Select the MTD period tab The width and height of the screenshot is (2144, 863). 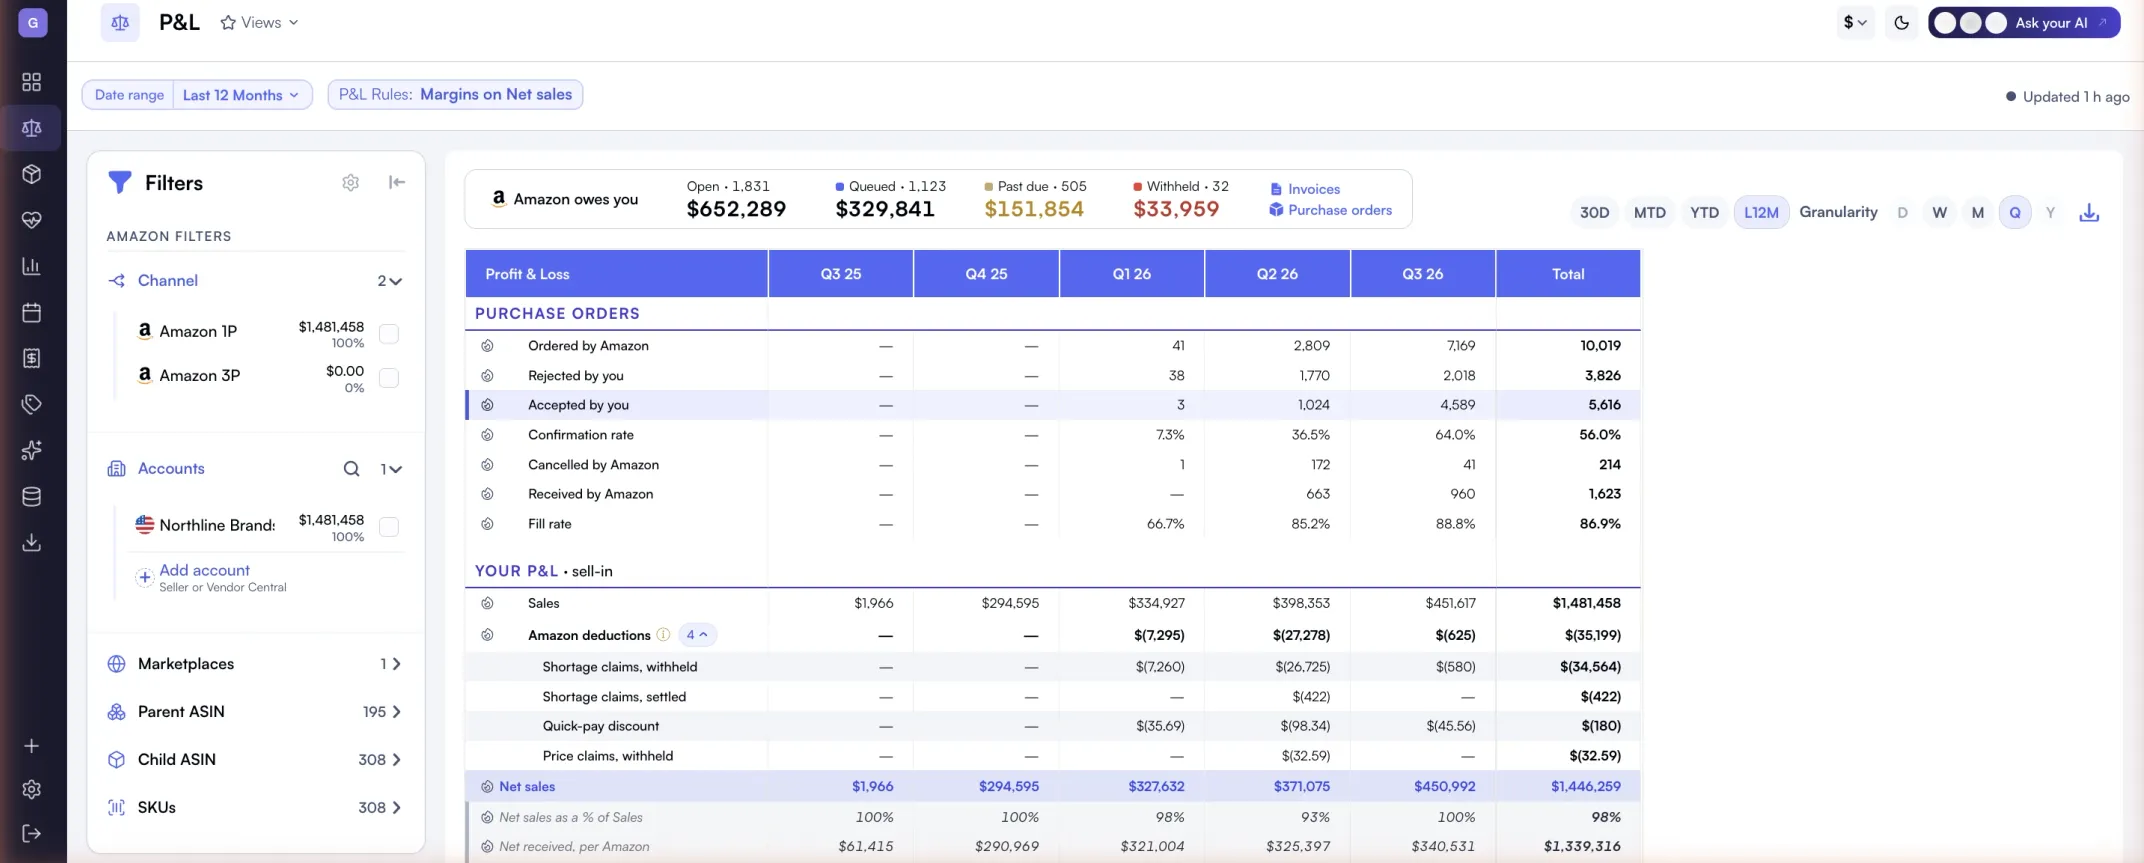(1650, 212)
